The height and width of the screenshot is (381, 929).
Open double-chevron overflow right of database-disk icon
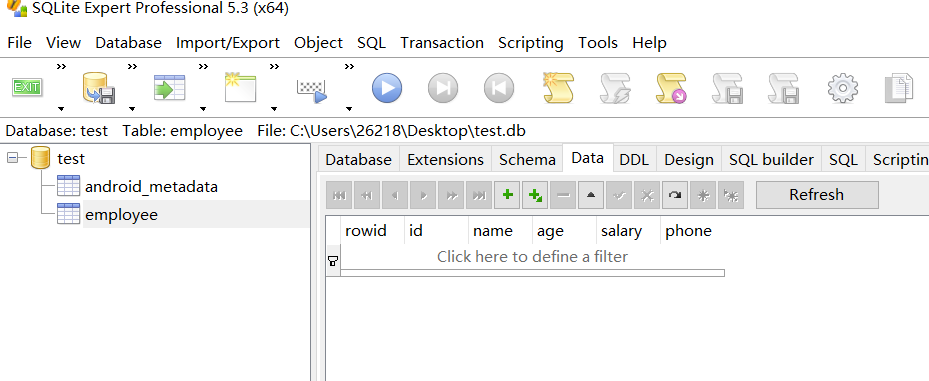pyautogui.click(x=133, y=66)
